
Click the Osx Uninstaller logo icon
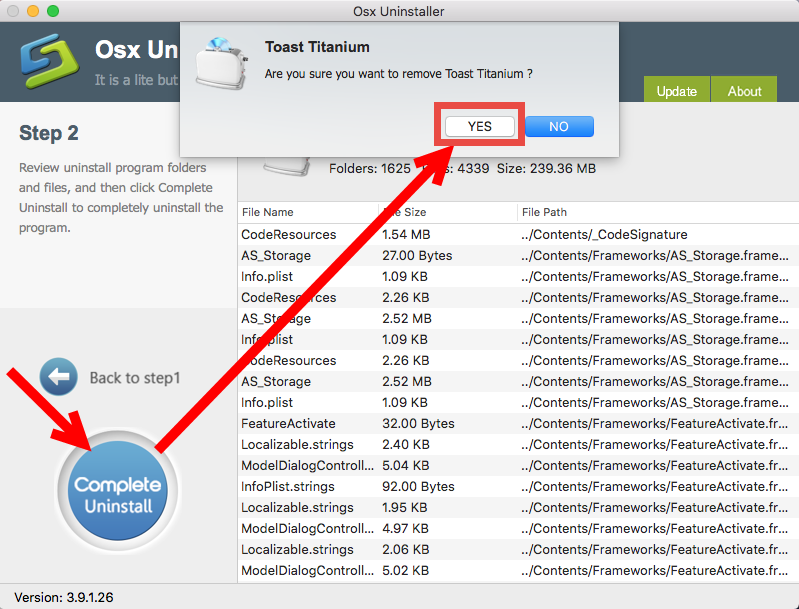point(49,61)
